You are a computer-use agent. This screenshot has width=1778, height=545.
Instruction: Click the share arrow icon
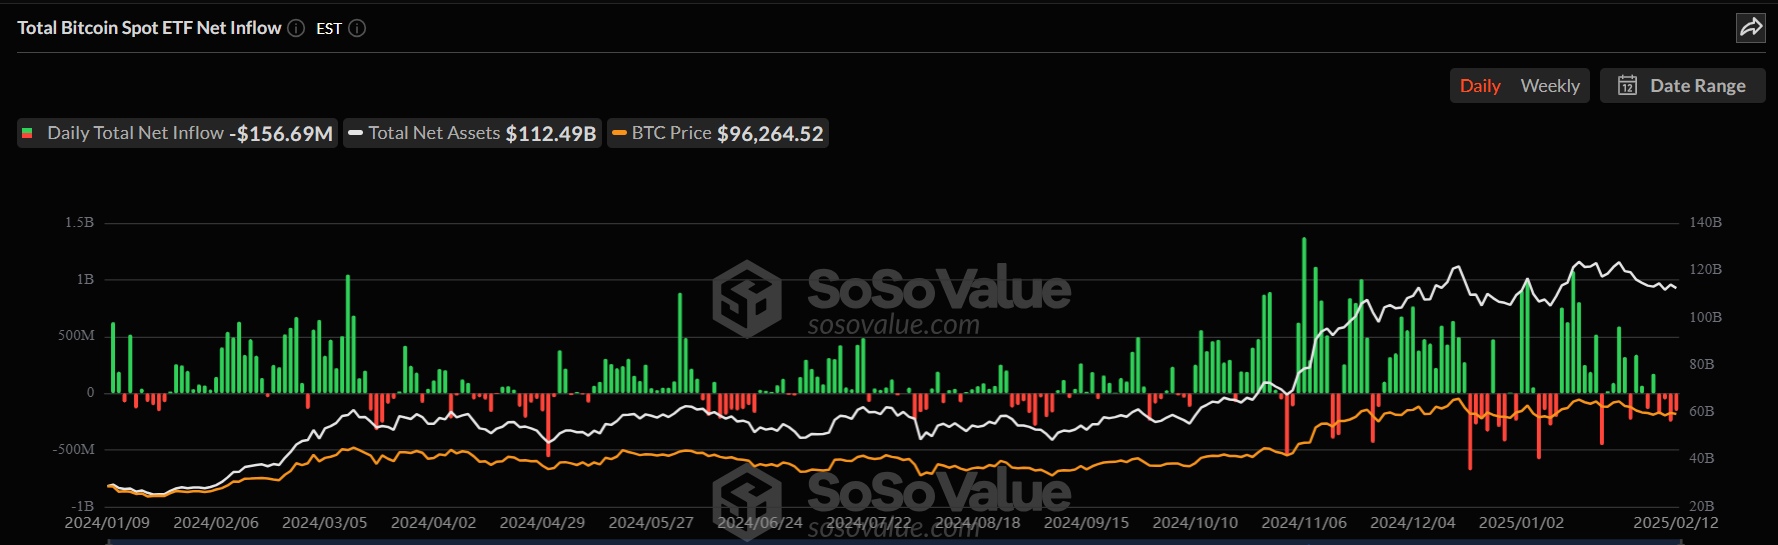pos(1750,28)
